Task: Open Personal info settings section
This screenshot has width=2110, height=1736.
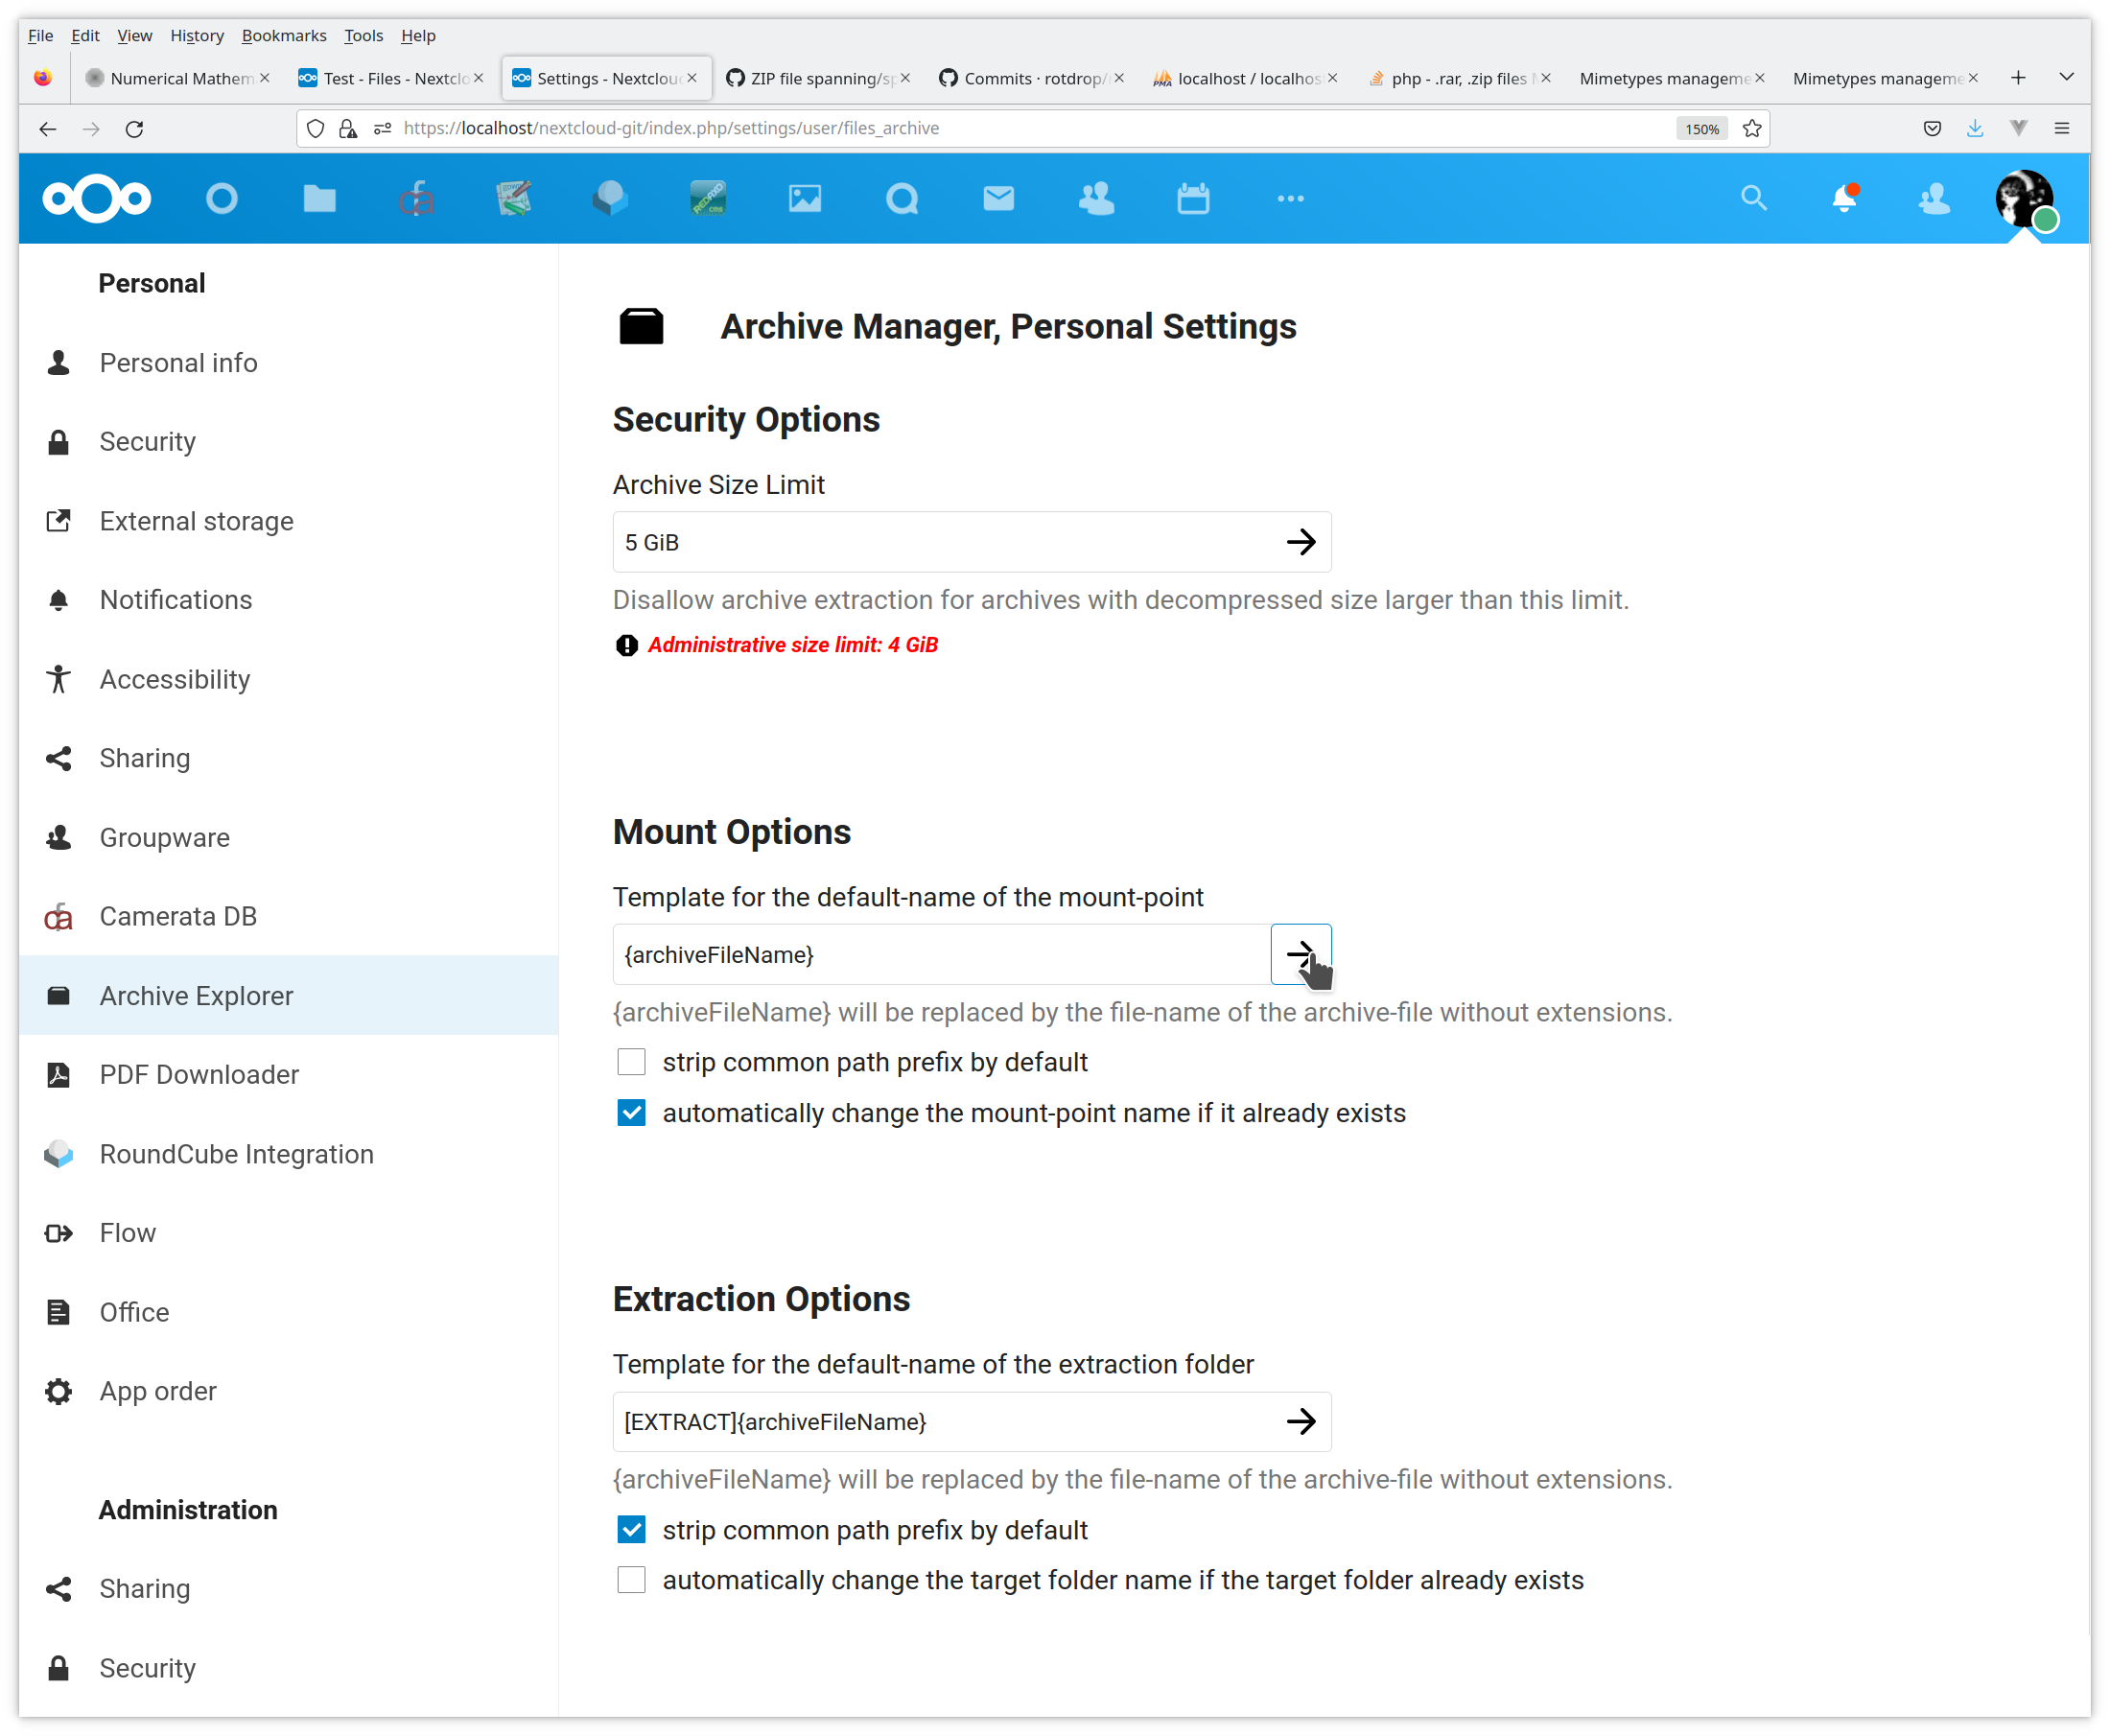Action: click(178, 363)
